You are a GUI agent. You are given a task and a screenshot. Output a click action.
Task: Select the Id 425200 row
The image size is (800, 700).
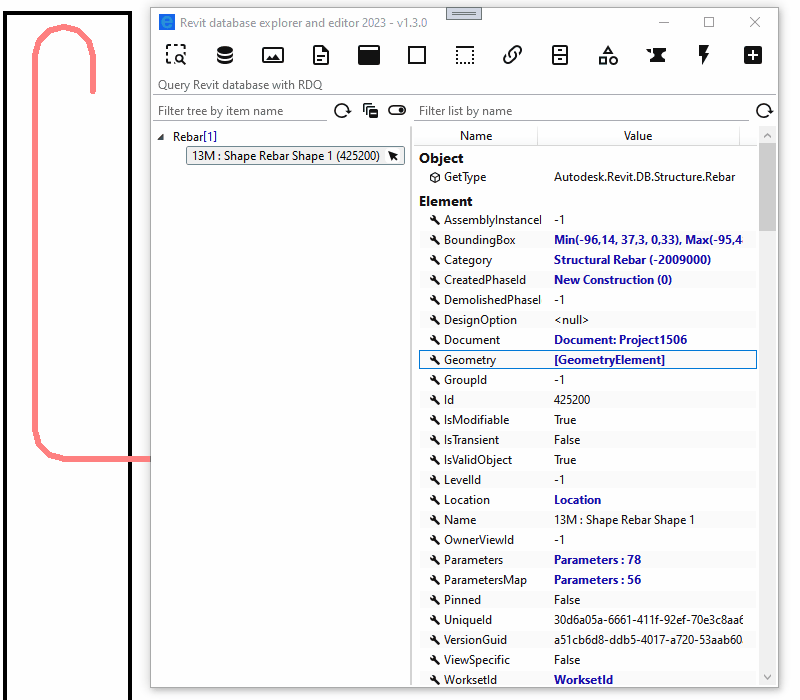[587, 399]
